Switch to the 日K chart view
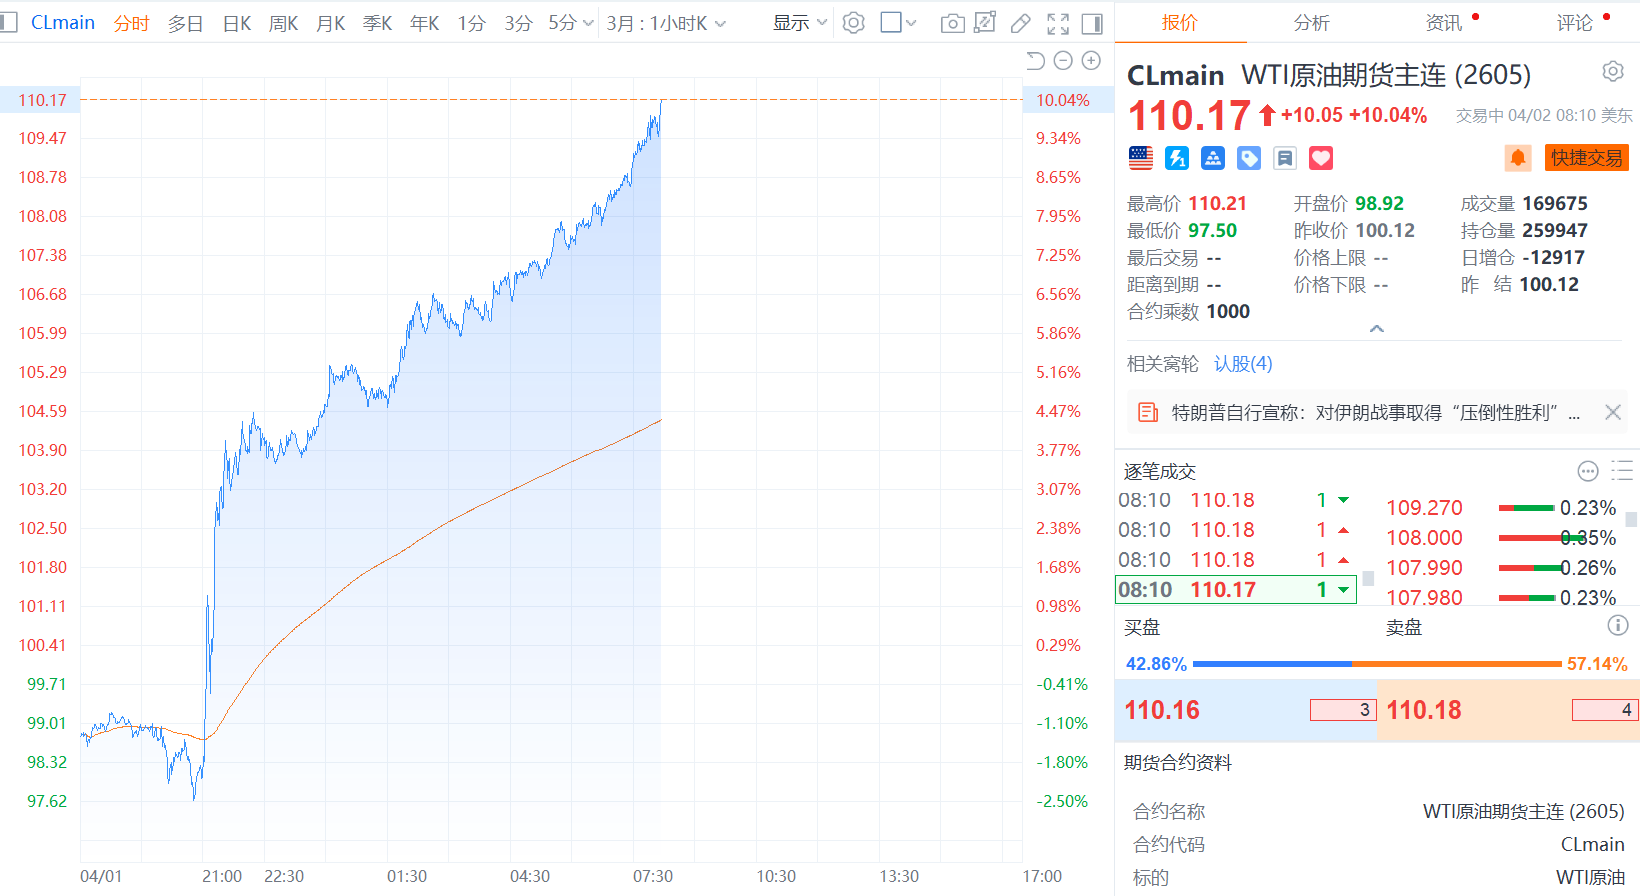 pos(237,23)
